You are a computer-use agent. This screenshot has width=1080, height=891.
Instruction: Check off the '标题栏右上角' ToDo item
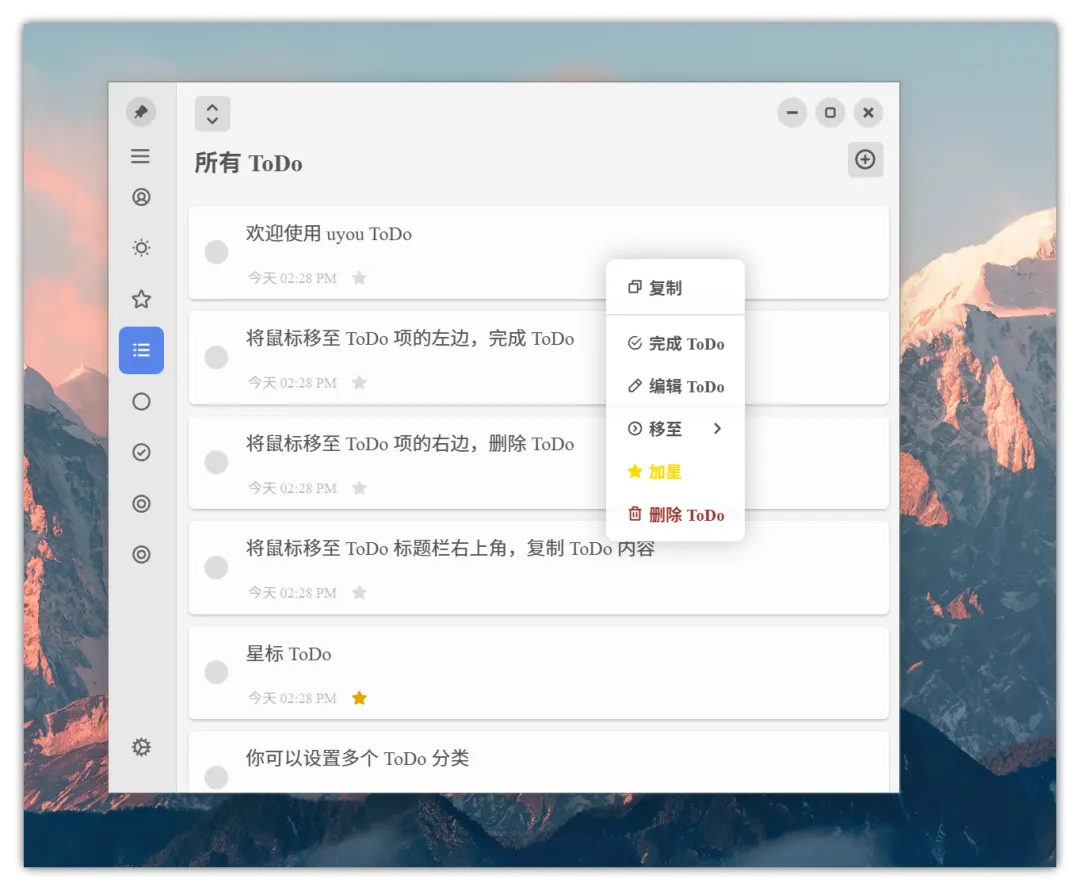[x=216, y=567]
